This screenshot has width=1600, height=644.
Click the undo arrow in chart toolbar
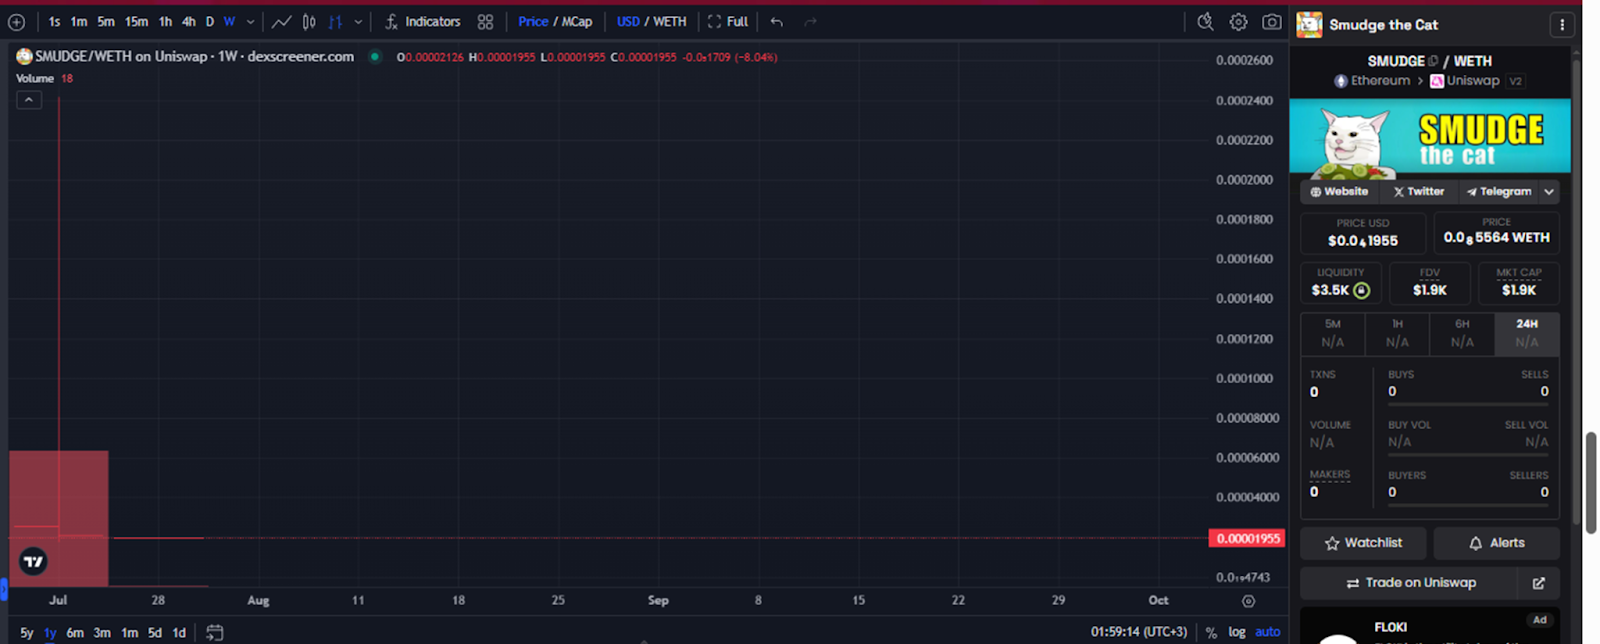(776, 22)
